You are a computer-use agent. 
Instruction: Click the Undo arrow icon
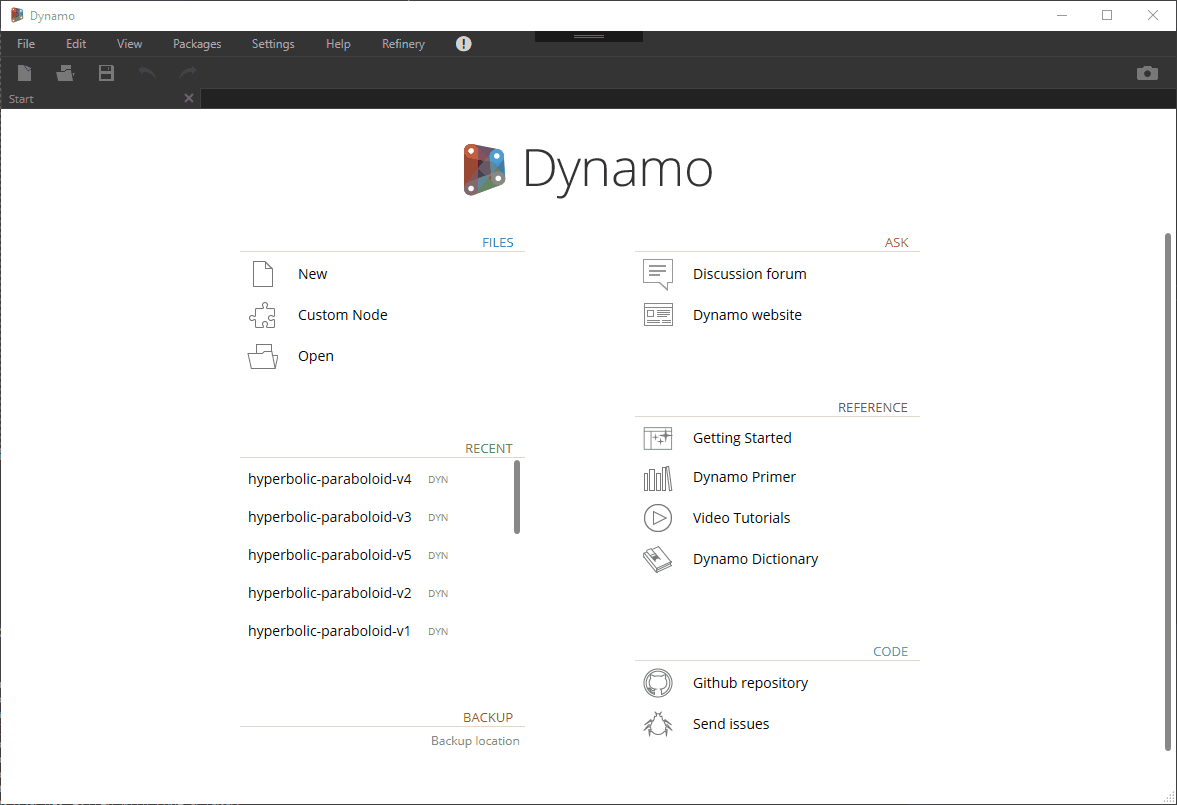(147, 72)
